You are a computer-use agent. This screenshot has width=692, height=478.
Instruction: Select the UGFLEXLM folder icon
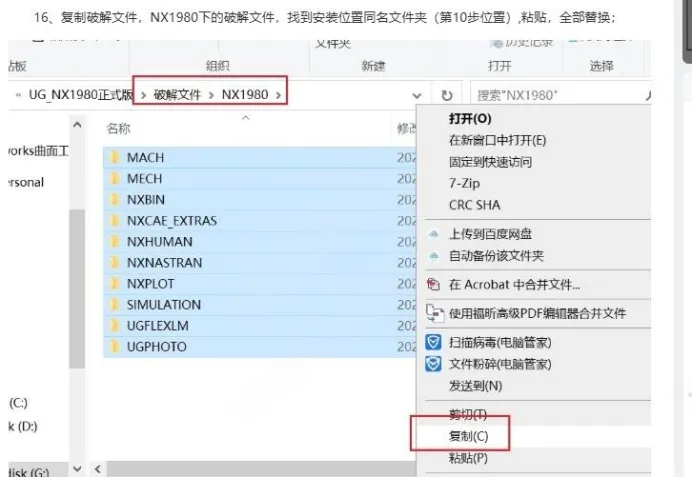coord(114,326)
